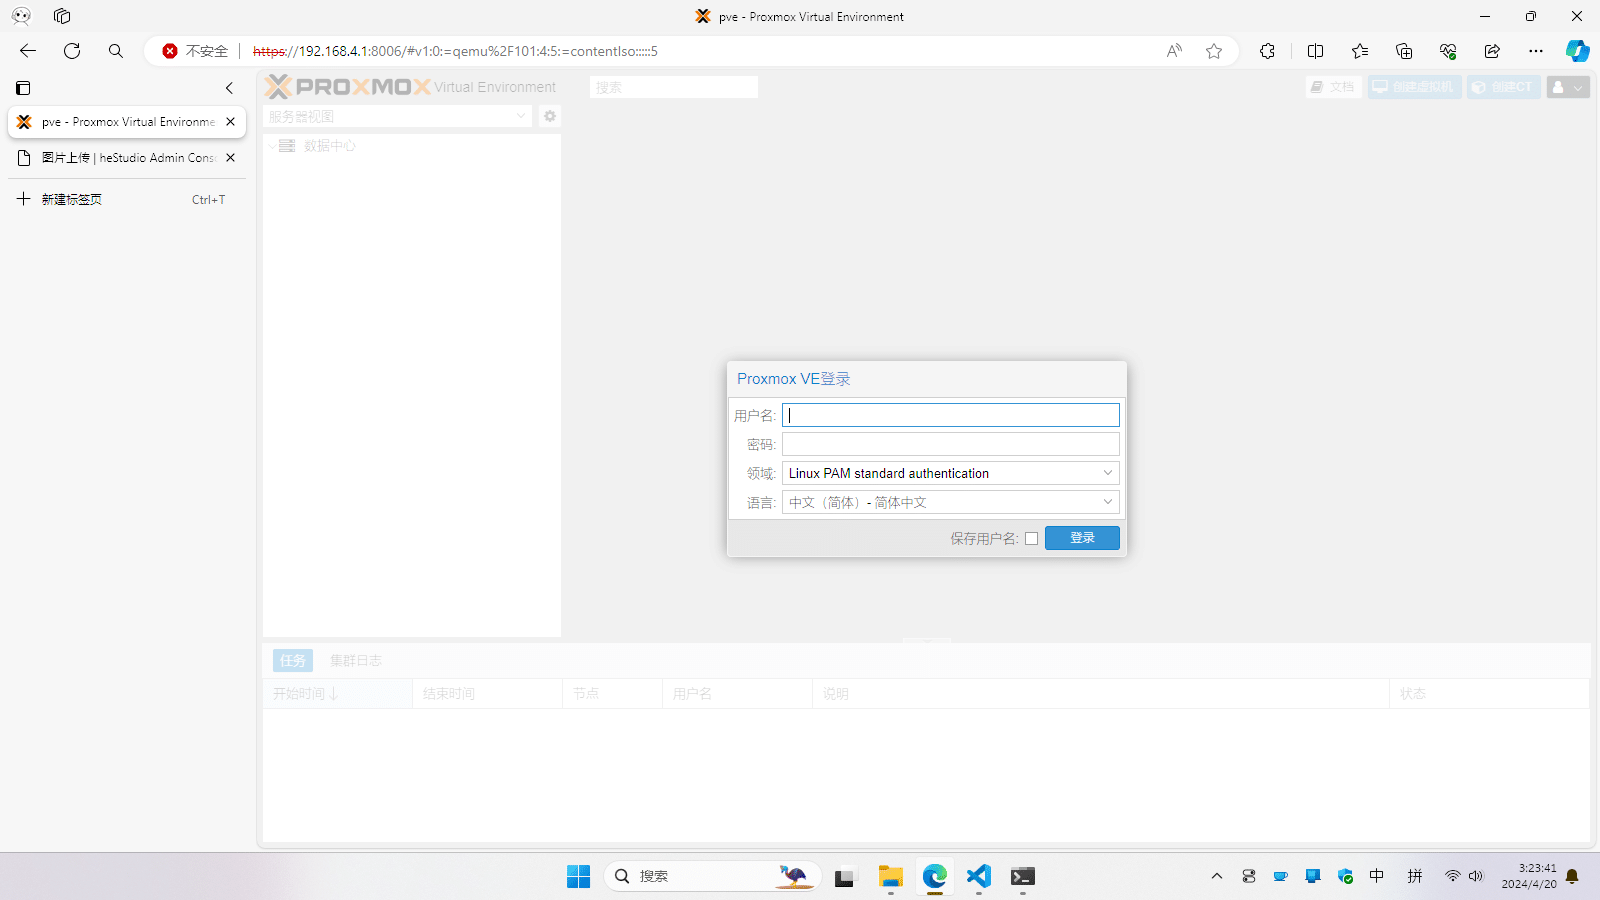
Task: Open collections icon
Action: pyautogui.click(x=1404, y=51)
